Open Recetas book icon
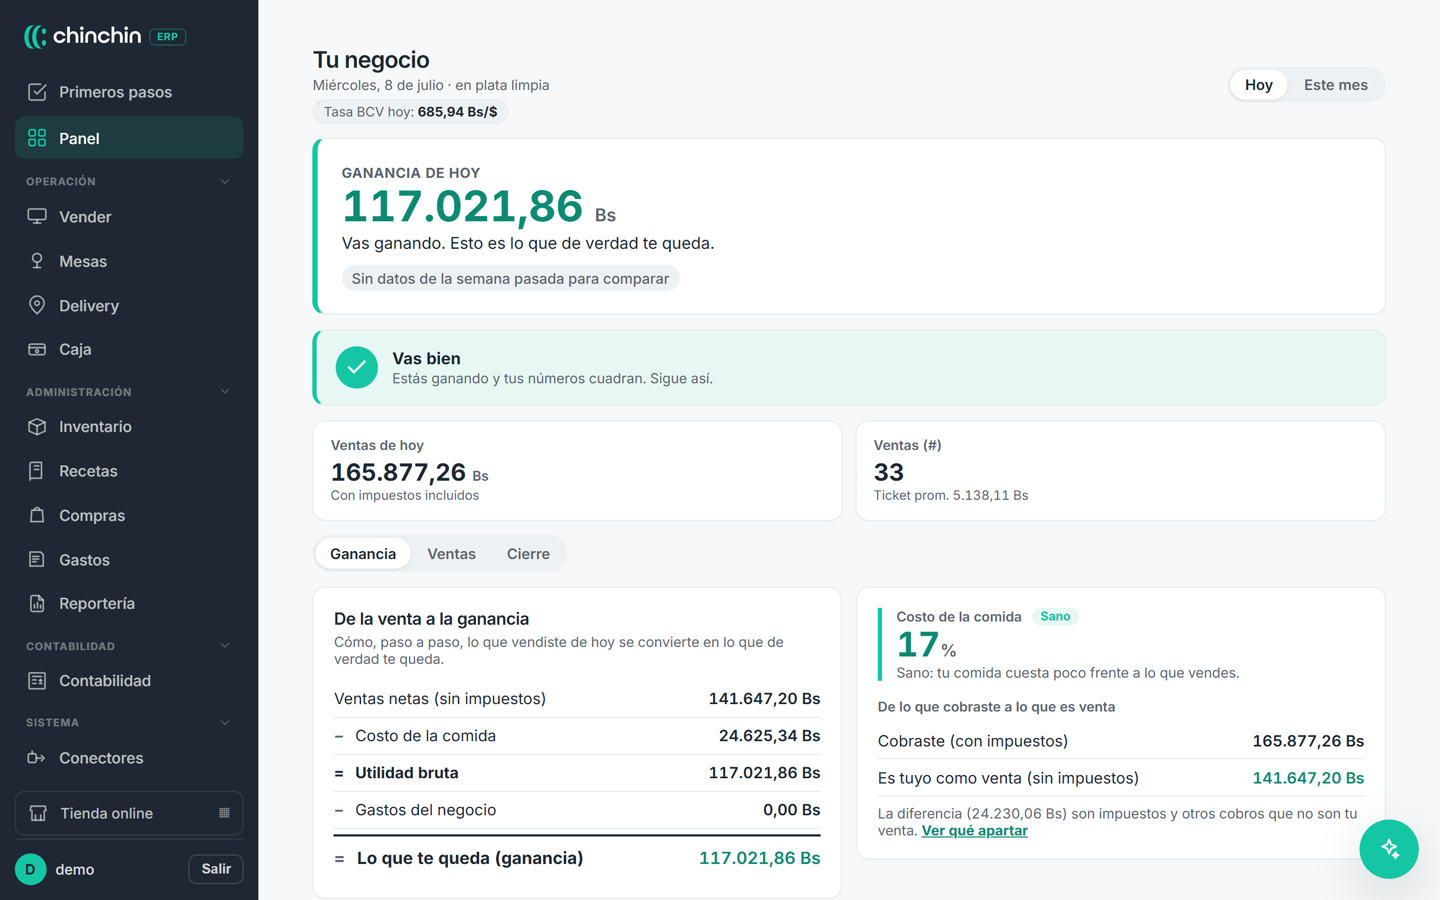This screenshot has width=1440, height=900. click(37, 471)
